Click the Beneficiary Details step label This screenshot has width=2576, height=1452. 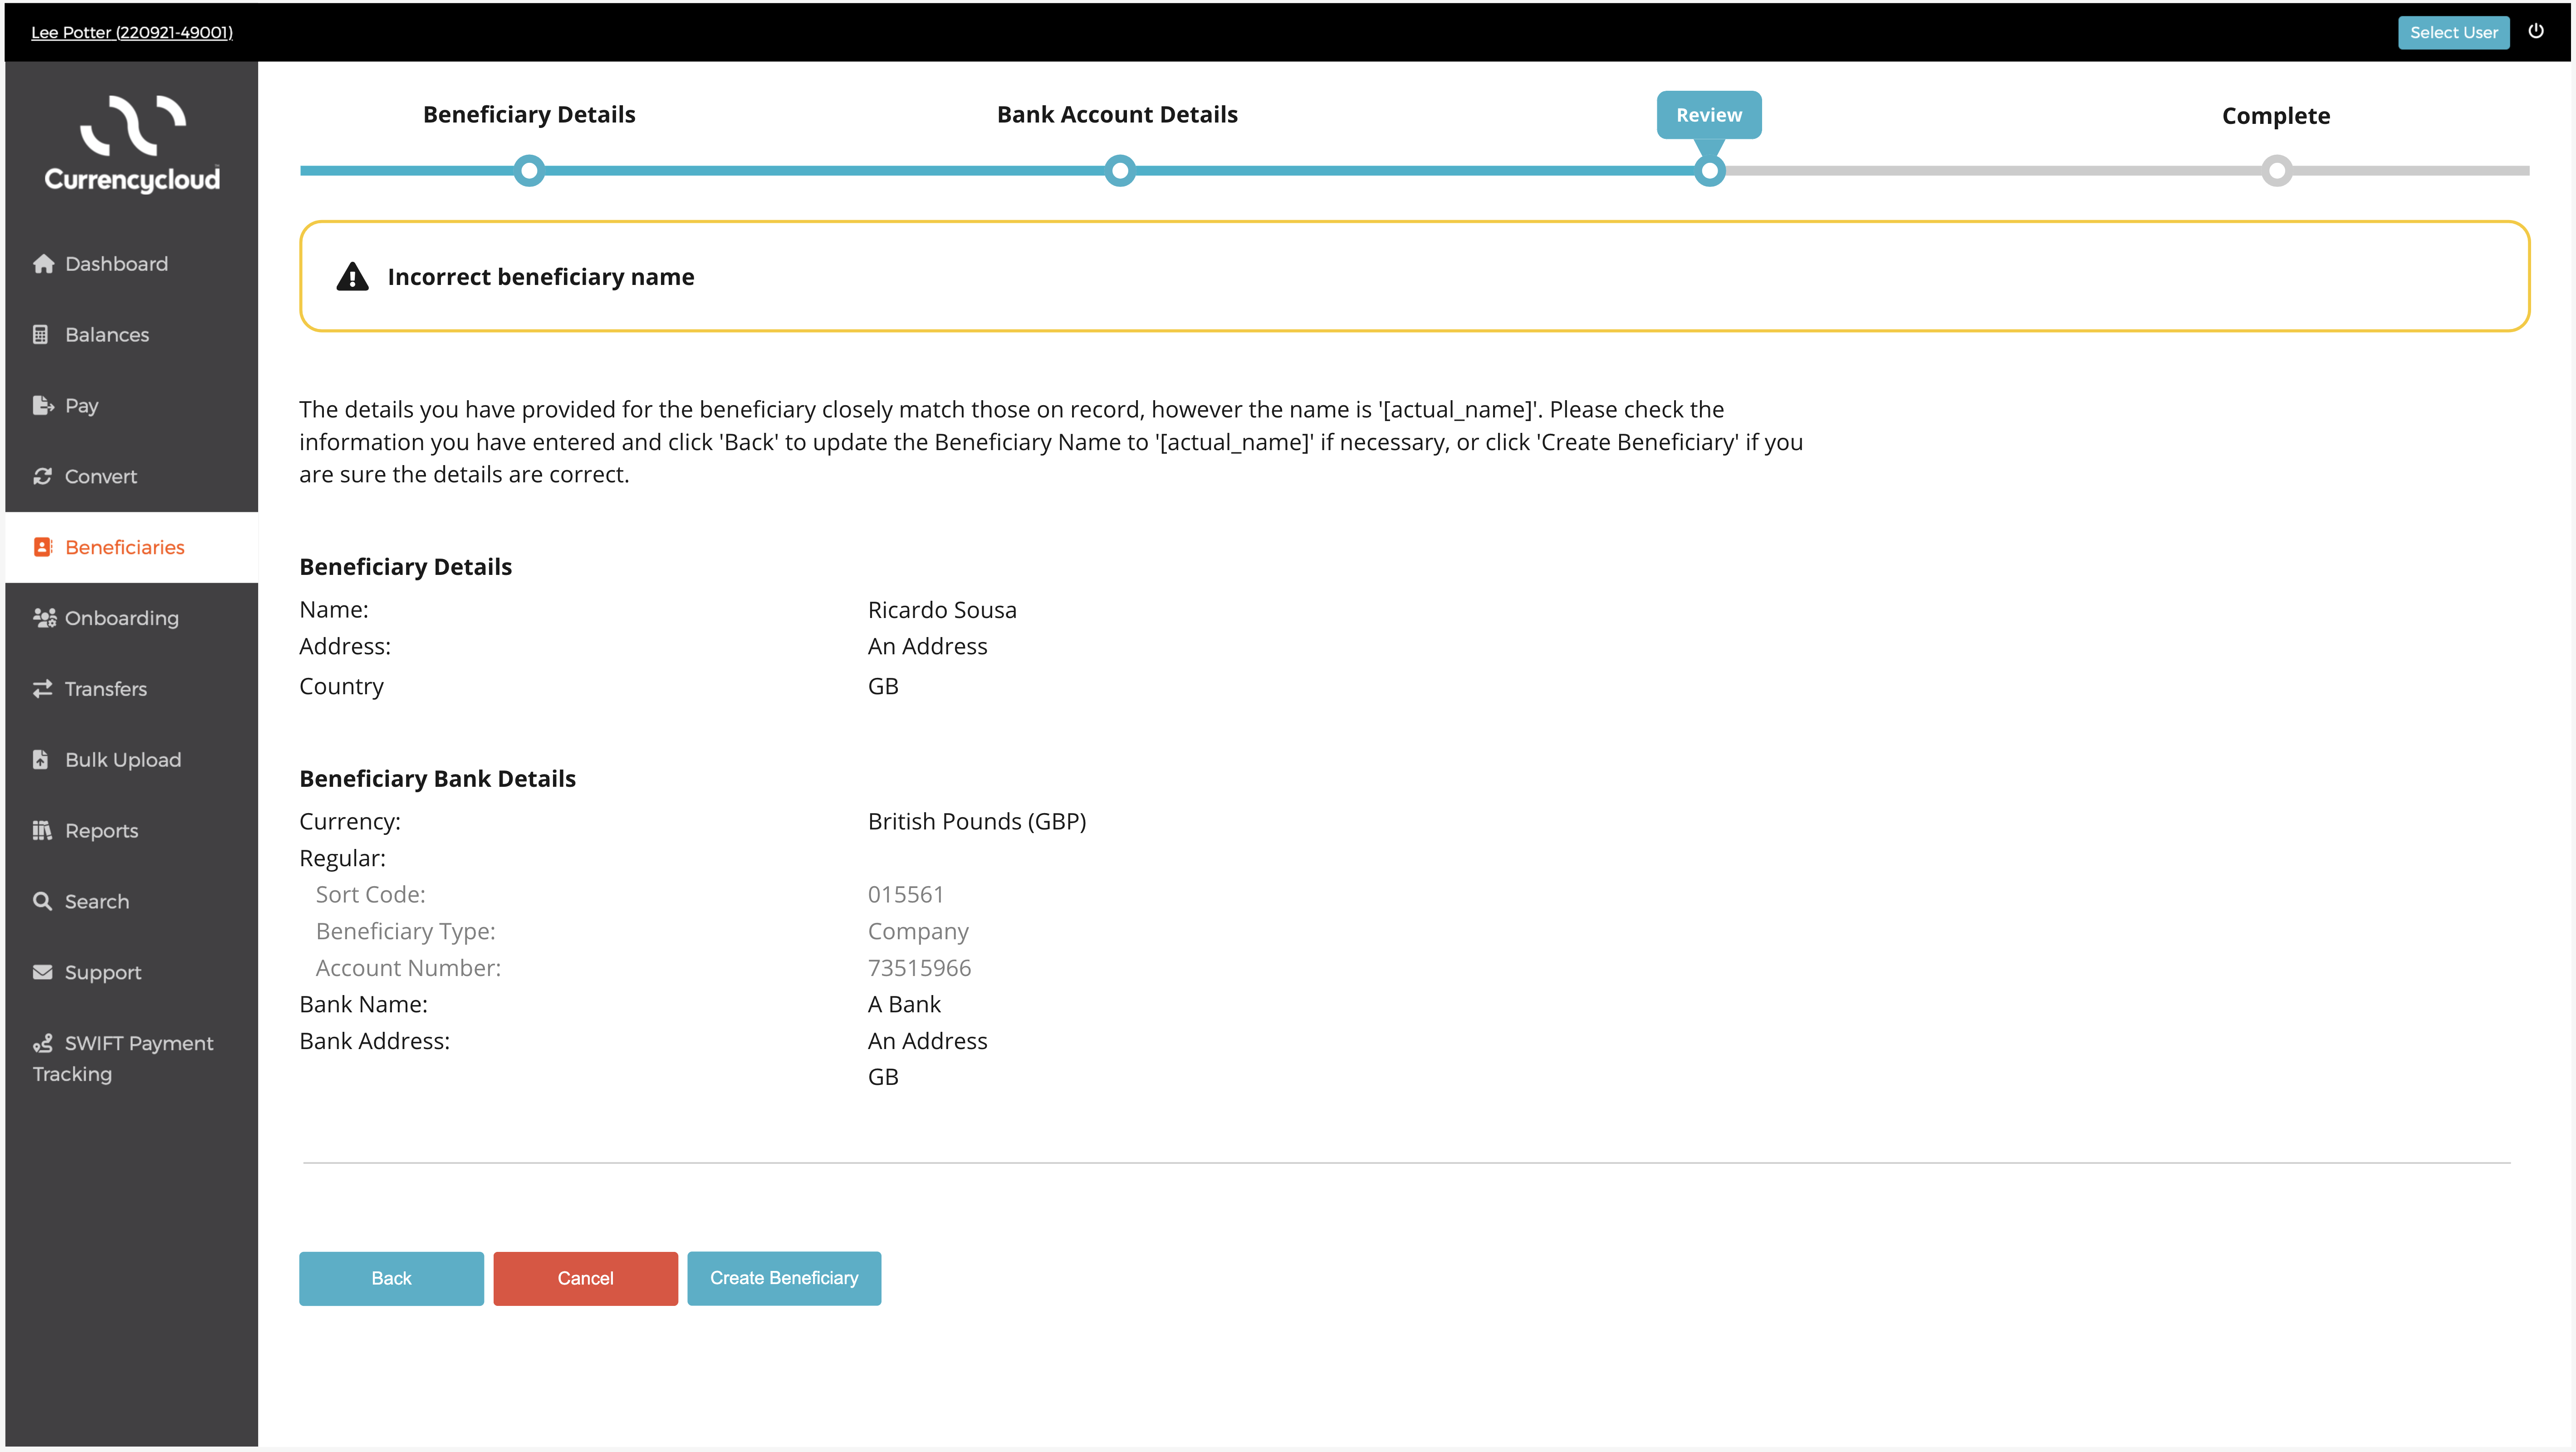pyautogui.click(x=529, y=115)
